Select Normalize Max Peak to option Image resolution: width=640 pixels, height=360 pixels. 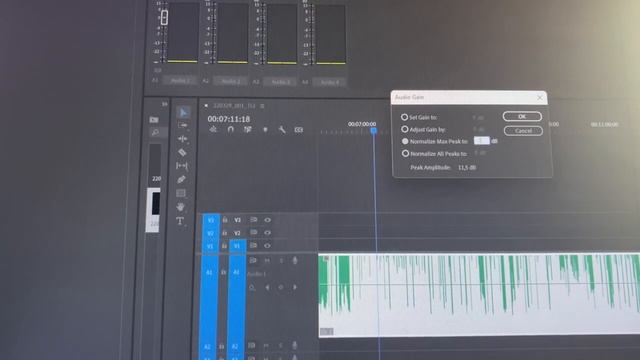[x=405, y=141]
